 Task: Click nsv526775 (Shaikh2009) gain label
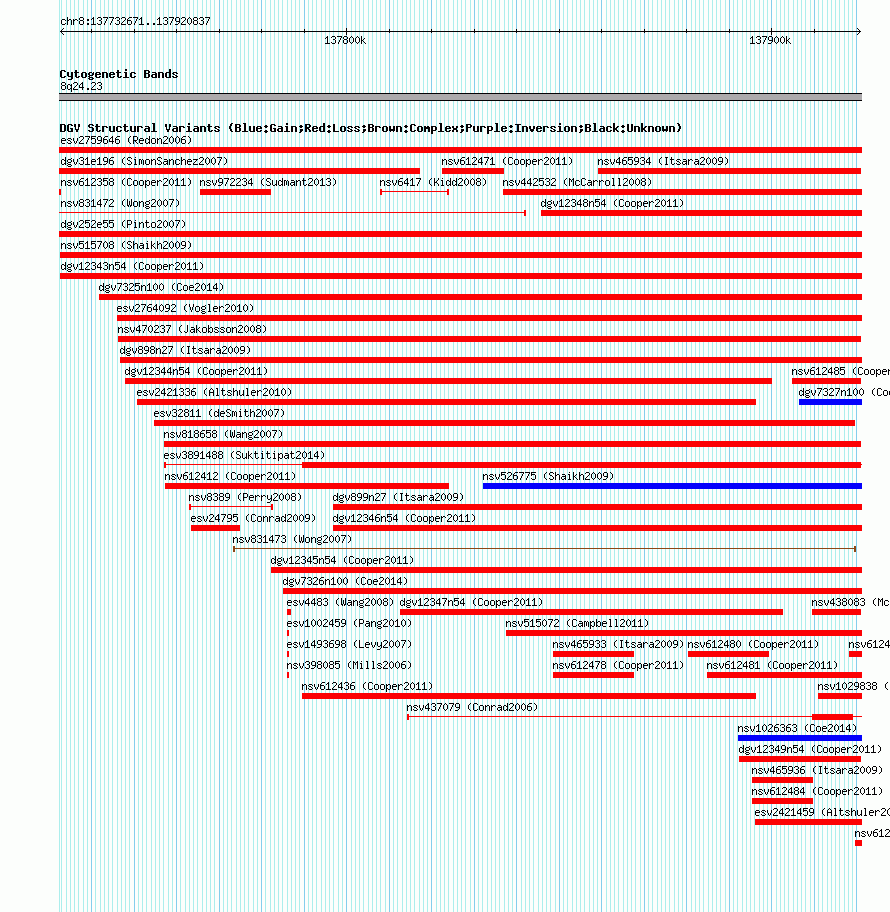coord(548,475)
